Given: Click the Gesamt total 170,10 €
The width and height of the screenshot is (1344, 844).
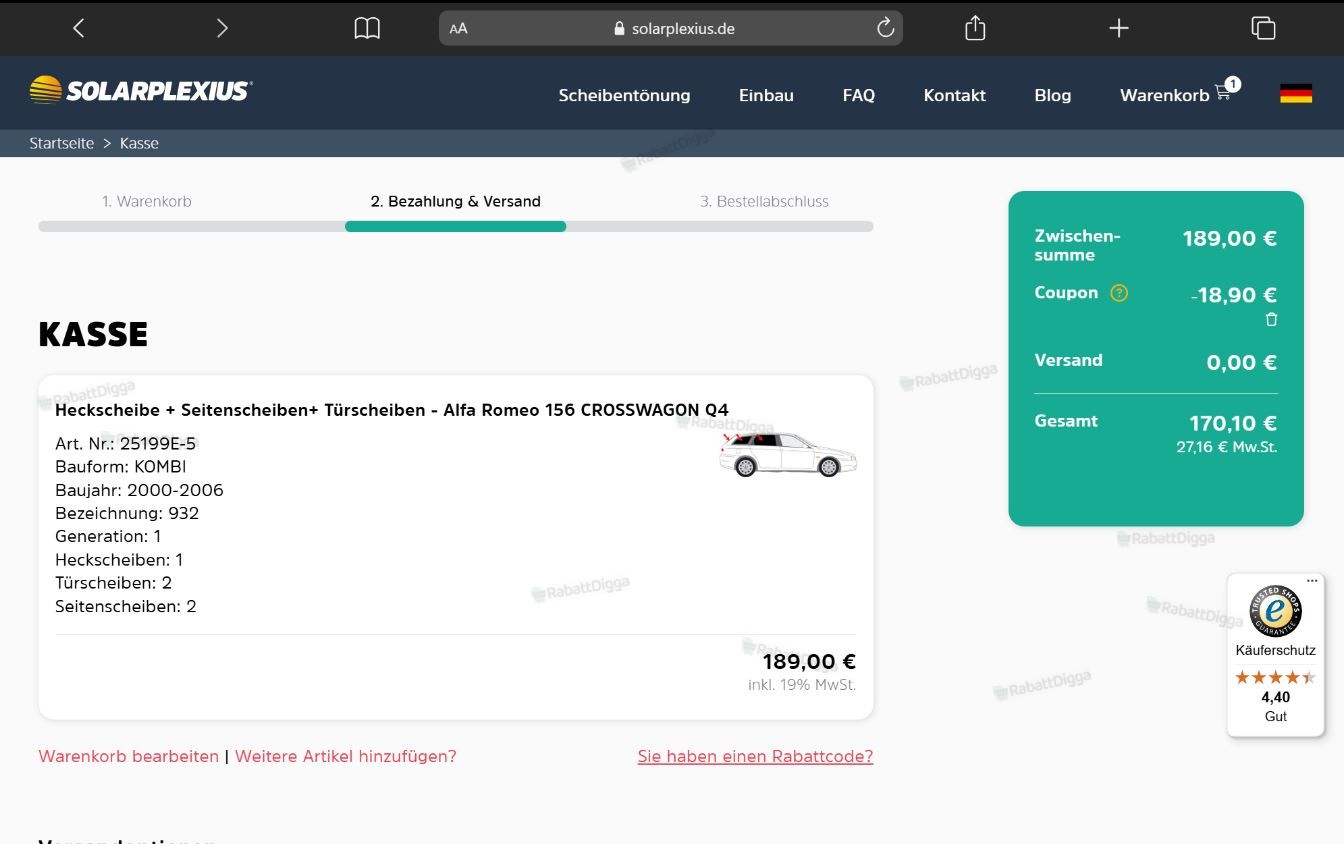Looking at the screenshot, I should [1232, 423].
